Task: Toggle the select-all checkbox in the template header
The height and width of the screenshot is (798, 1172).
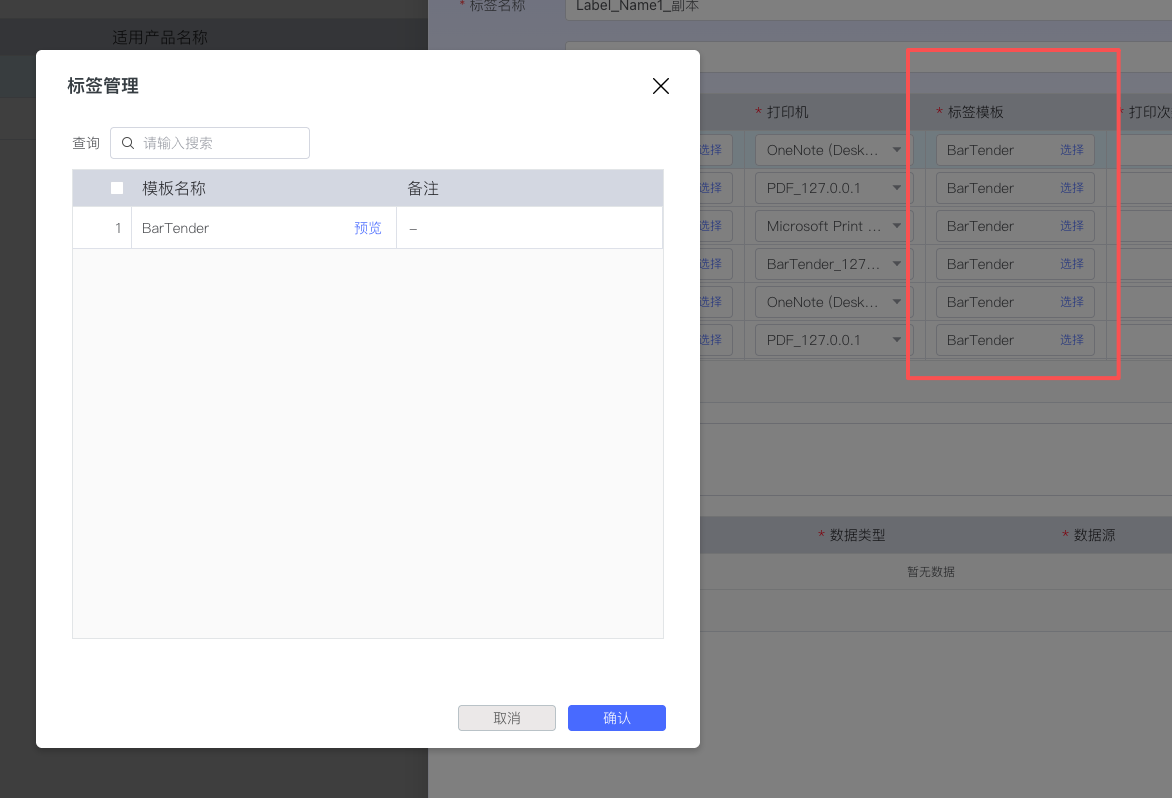Action: point(117,188)
